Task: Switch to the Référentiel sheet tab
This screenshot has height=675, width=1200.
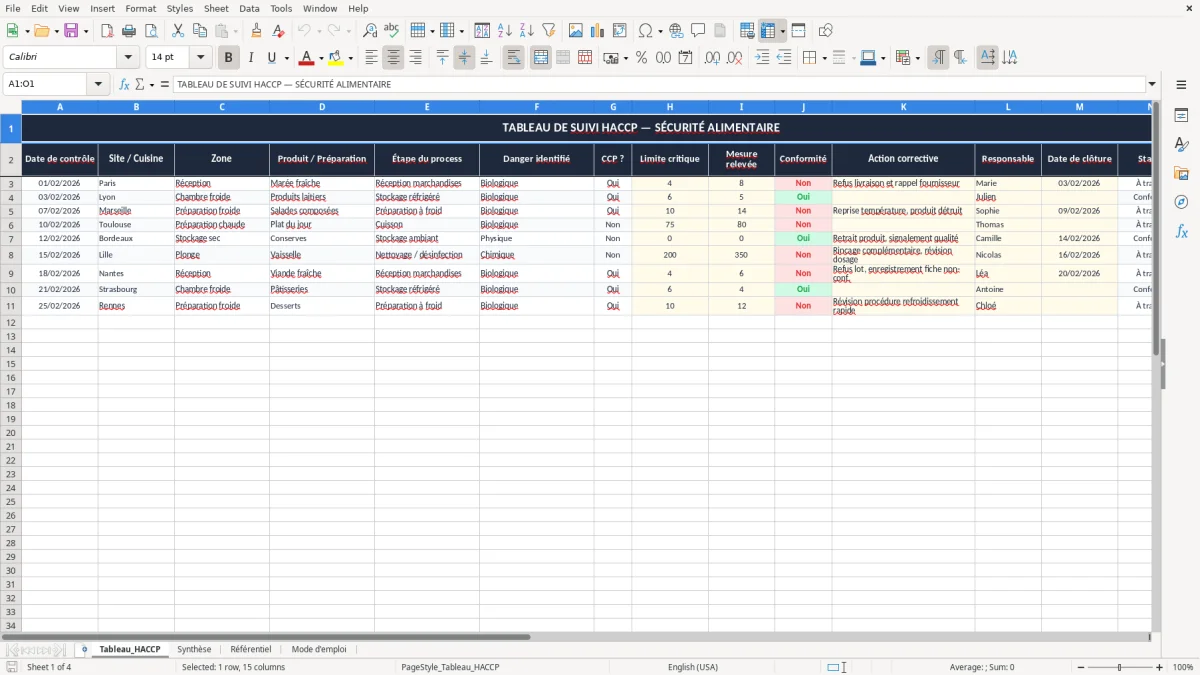Action: click(x=251, y=649)
